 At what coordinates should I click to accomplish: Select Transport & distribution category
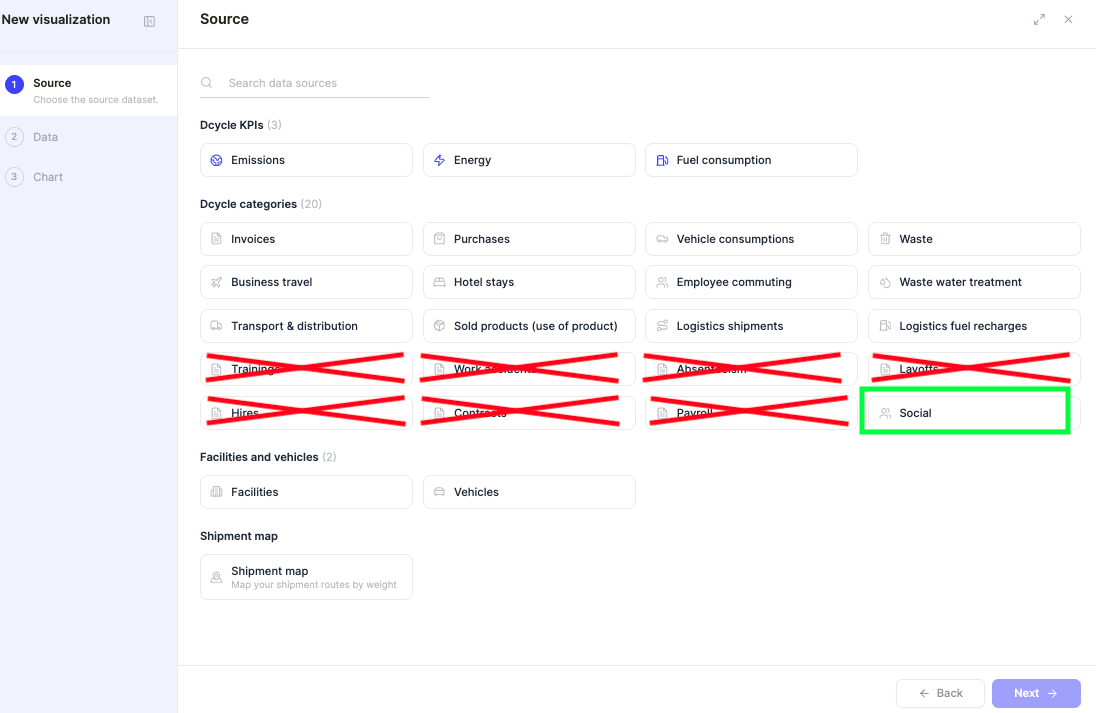coord(306,326)
